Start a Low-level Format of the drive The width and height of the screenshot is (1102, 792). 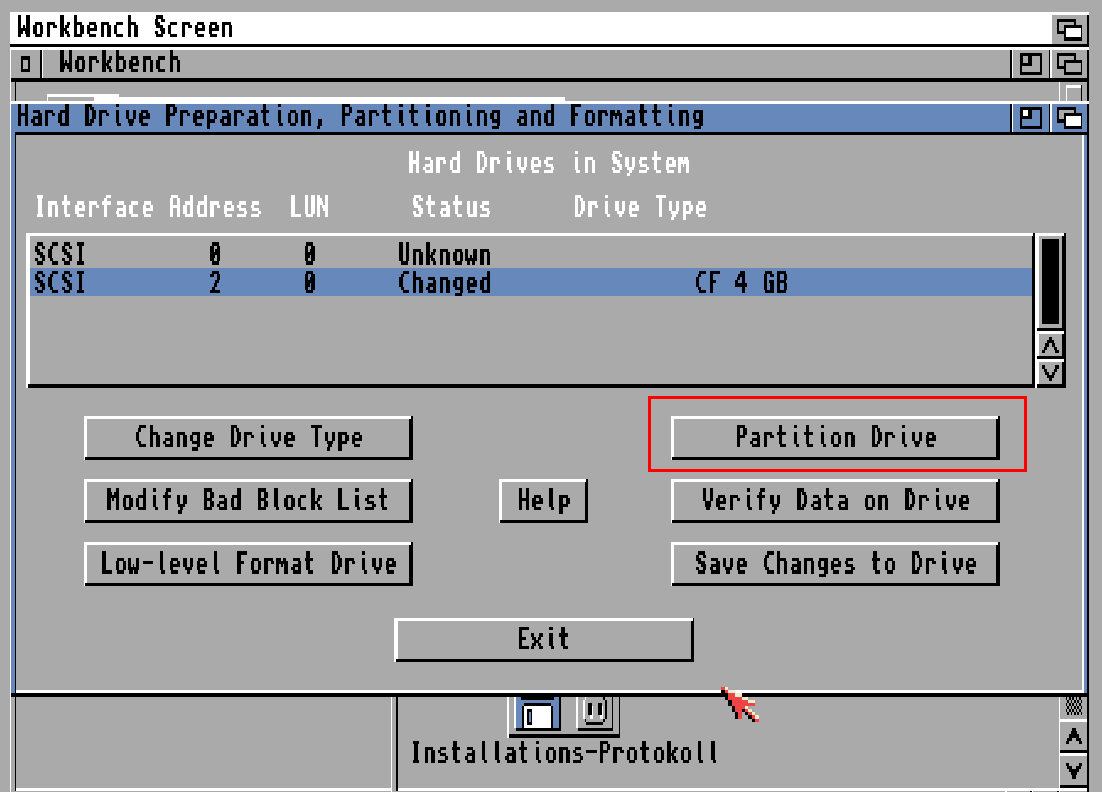point(248,563)
